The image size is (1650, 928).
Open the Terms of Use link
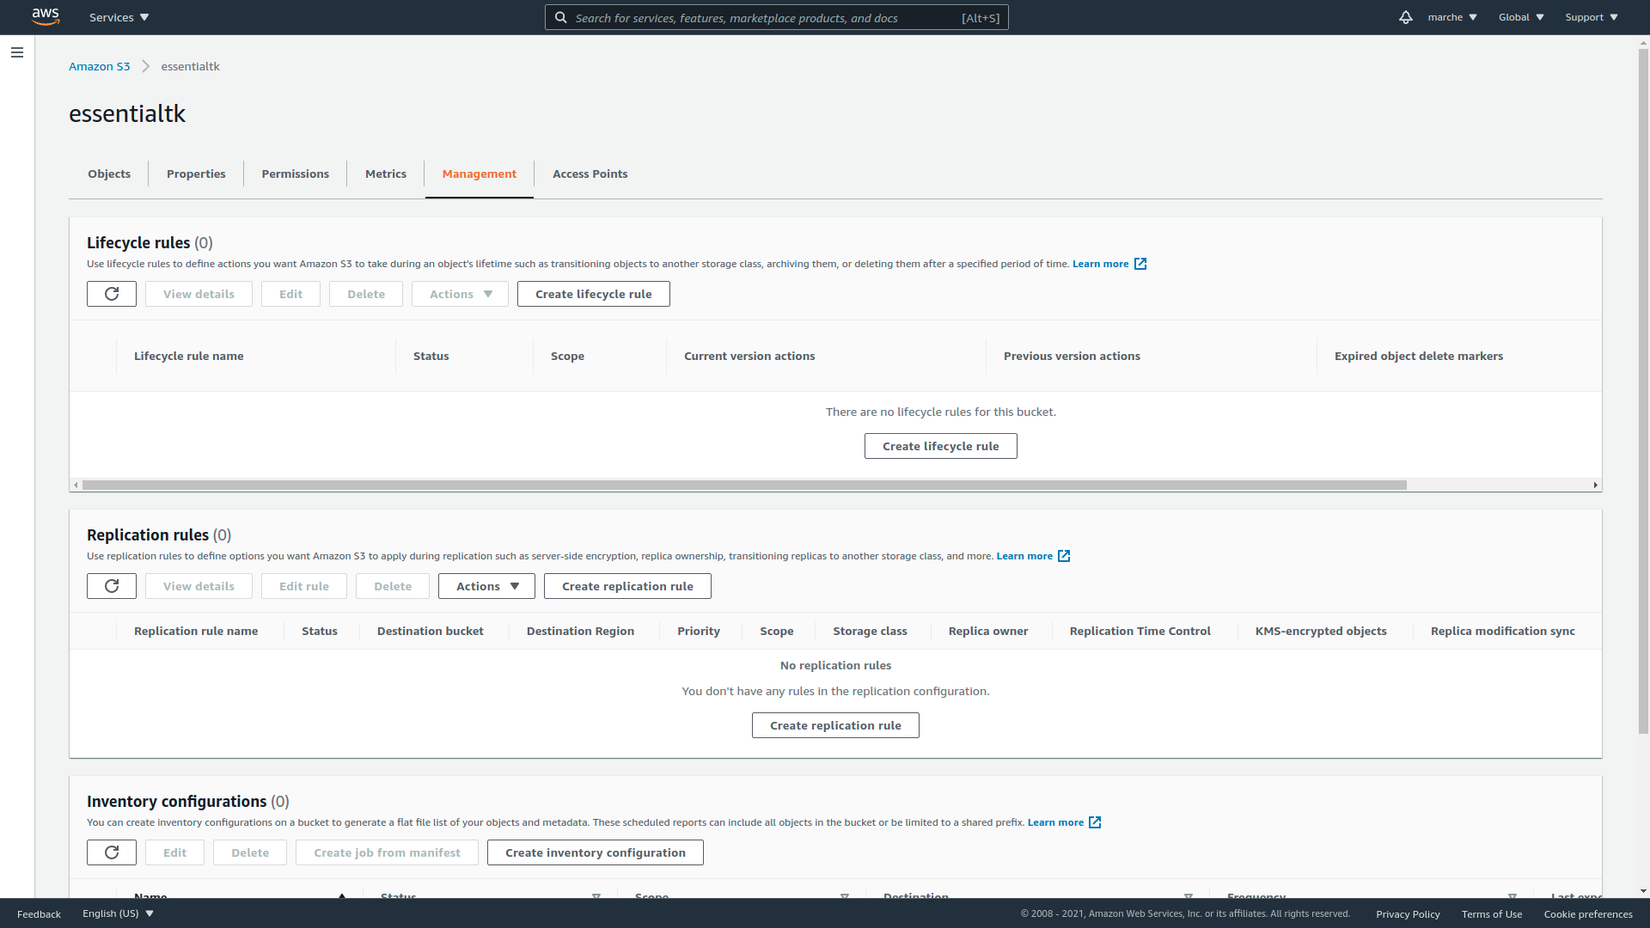point(1491,914)
